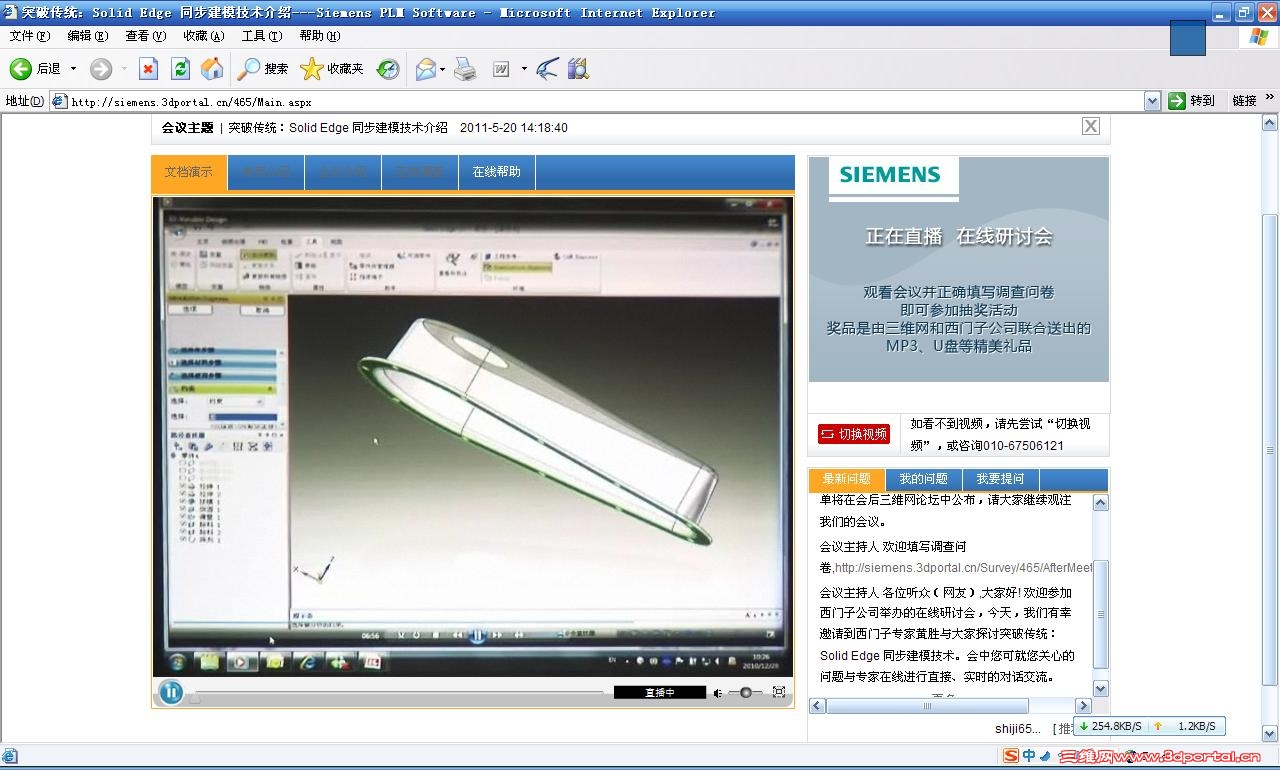Mute the video with the speaker icon
The width and height of the screenshot is (1280, 770).
[718, 692]
